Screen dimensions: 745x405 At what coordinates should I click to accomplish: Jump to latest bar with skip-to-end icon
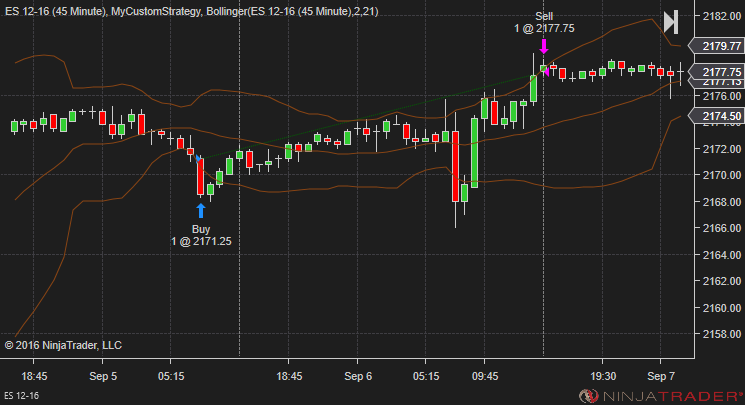pos(671,22)
